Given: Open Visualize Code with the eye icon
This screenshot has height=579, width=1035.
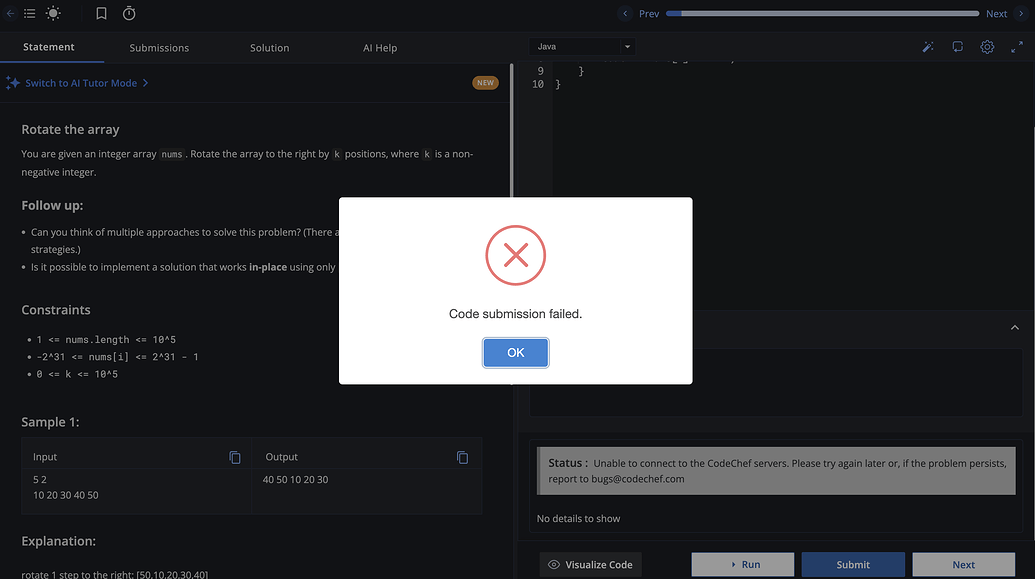Looking at the screenshot, I should click(x=553, y=564).
